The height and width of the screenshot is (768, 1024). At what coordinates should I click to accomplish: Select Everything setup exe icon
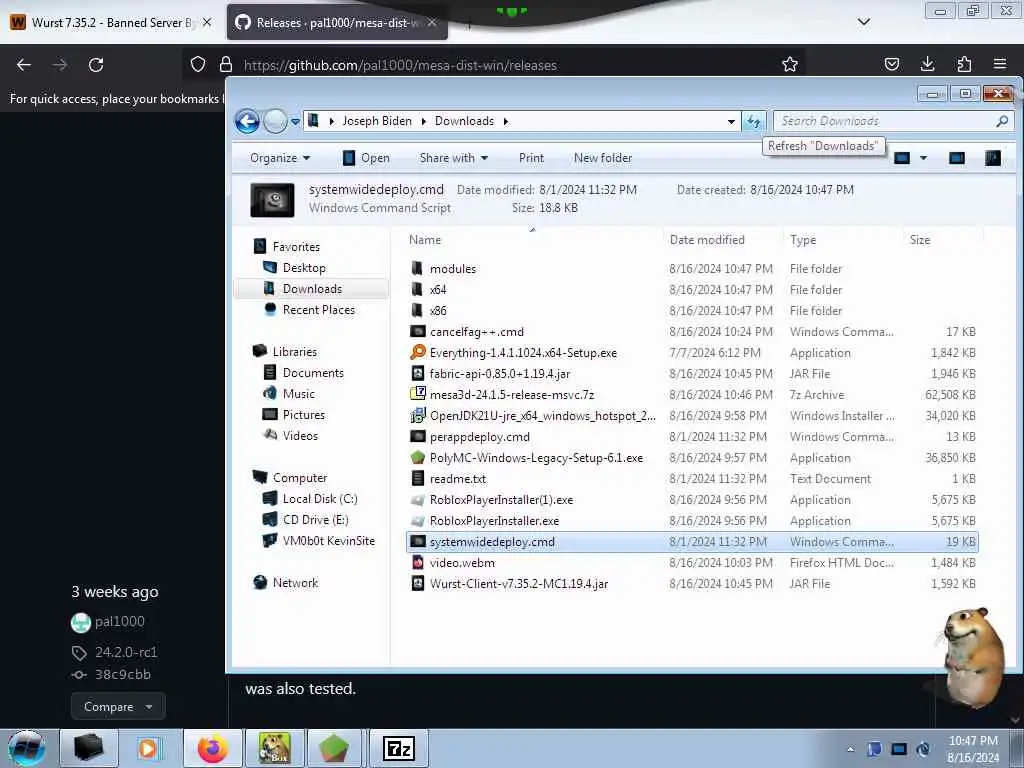[x=417, y=353]
